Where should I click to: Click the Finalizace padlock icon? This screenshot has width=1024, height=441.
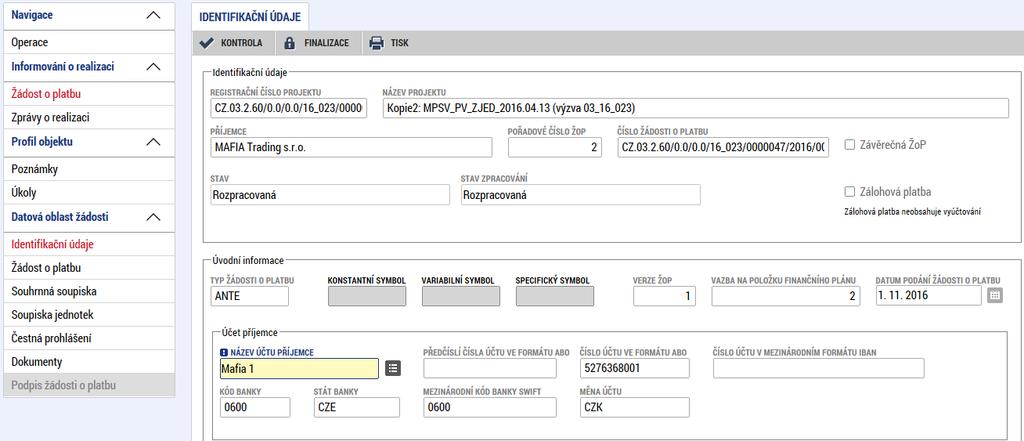pos(289,43)
